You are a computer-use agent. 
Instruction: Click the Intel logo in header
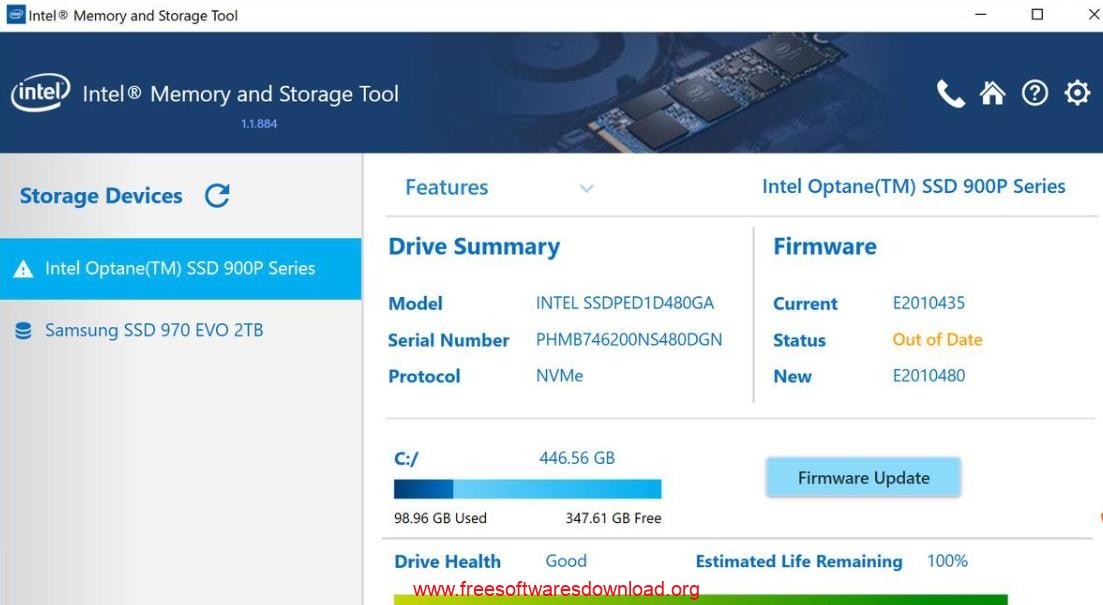pyautogui.click(x=40, y=92)
